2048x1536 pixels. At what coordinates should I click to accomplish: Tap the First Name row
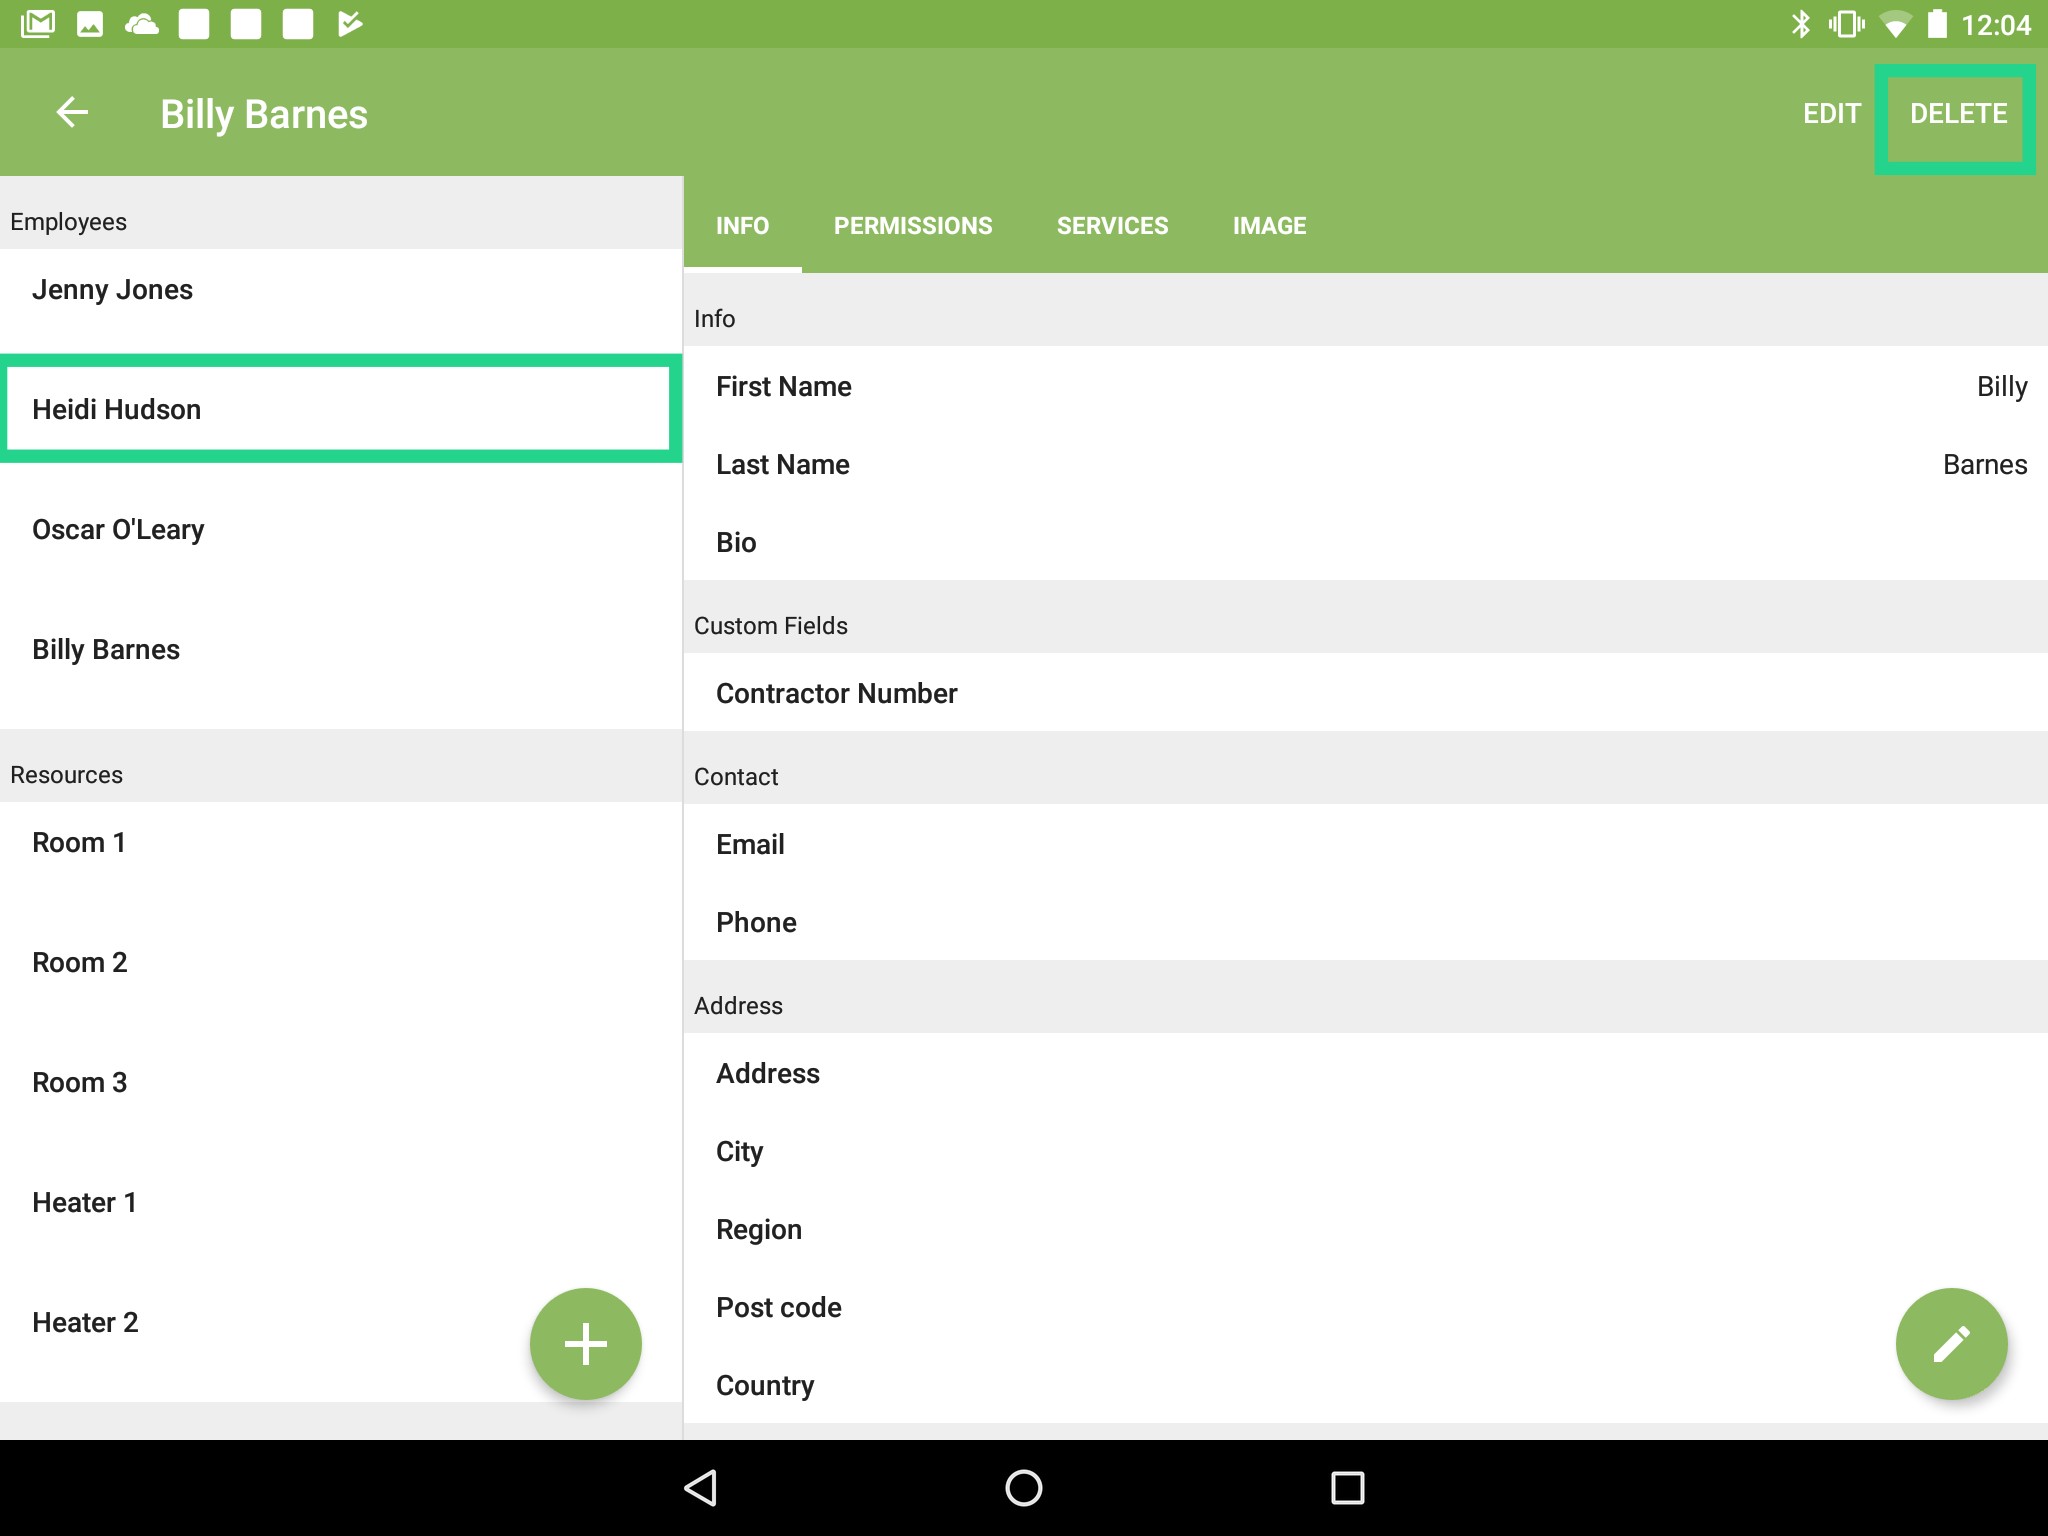[1366, 386]
